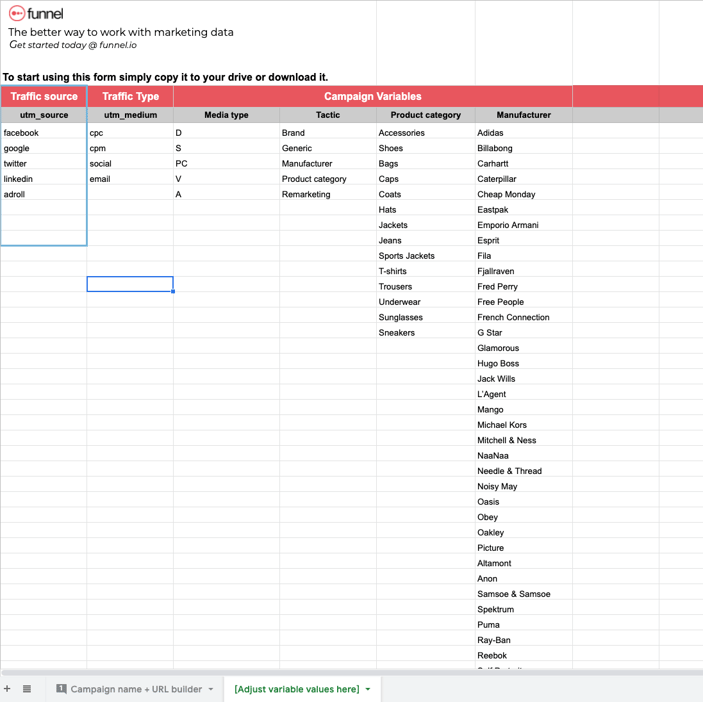Select the Traffic Type header cell
Viewport: 703px width, 702px height.
click(x=130, y=96)
